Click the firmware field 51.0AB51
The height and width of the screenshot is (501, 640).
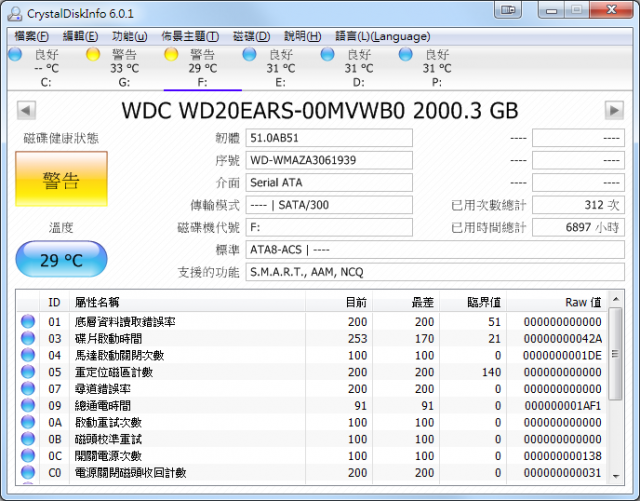click(329, 138)
